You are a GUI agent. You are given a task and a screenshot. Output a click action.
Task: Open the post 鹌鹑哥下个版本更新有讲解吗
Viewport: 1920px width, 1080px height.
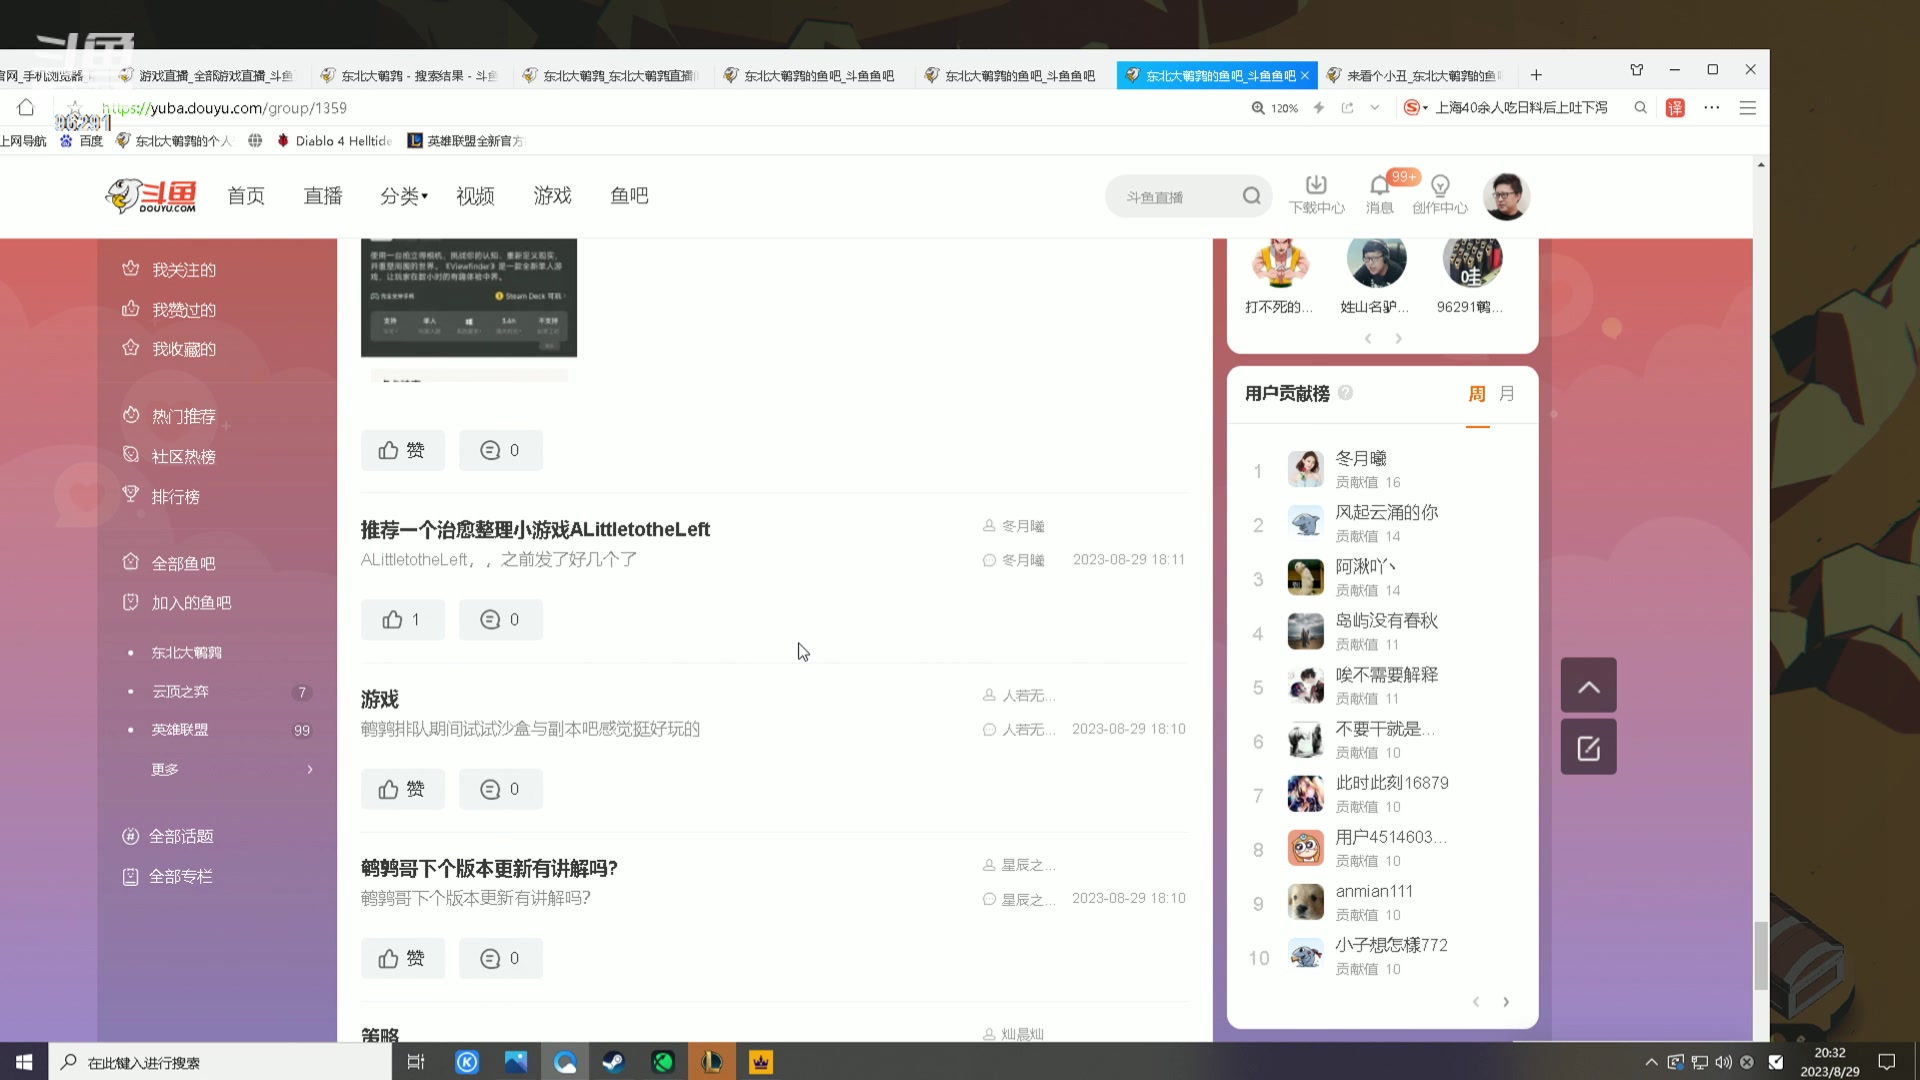(x=489, y=868)
